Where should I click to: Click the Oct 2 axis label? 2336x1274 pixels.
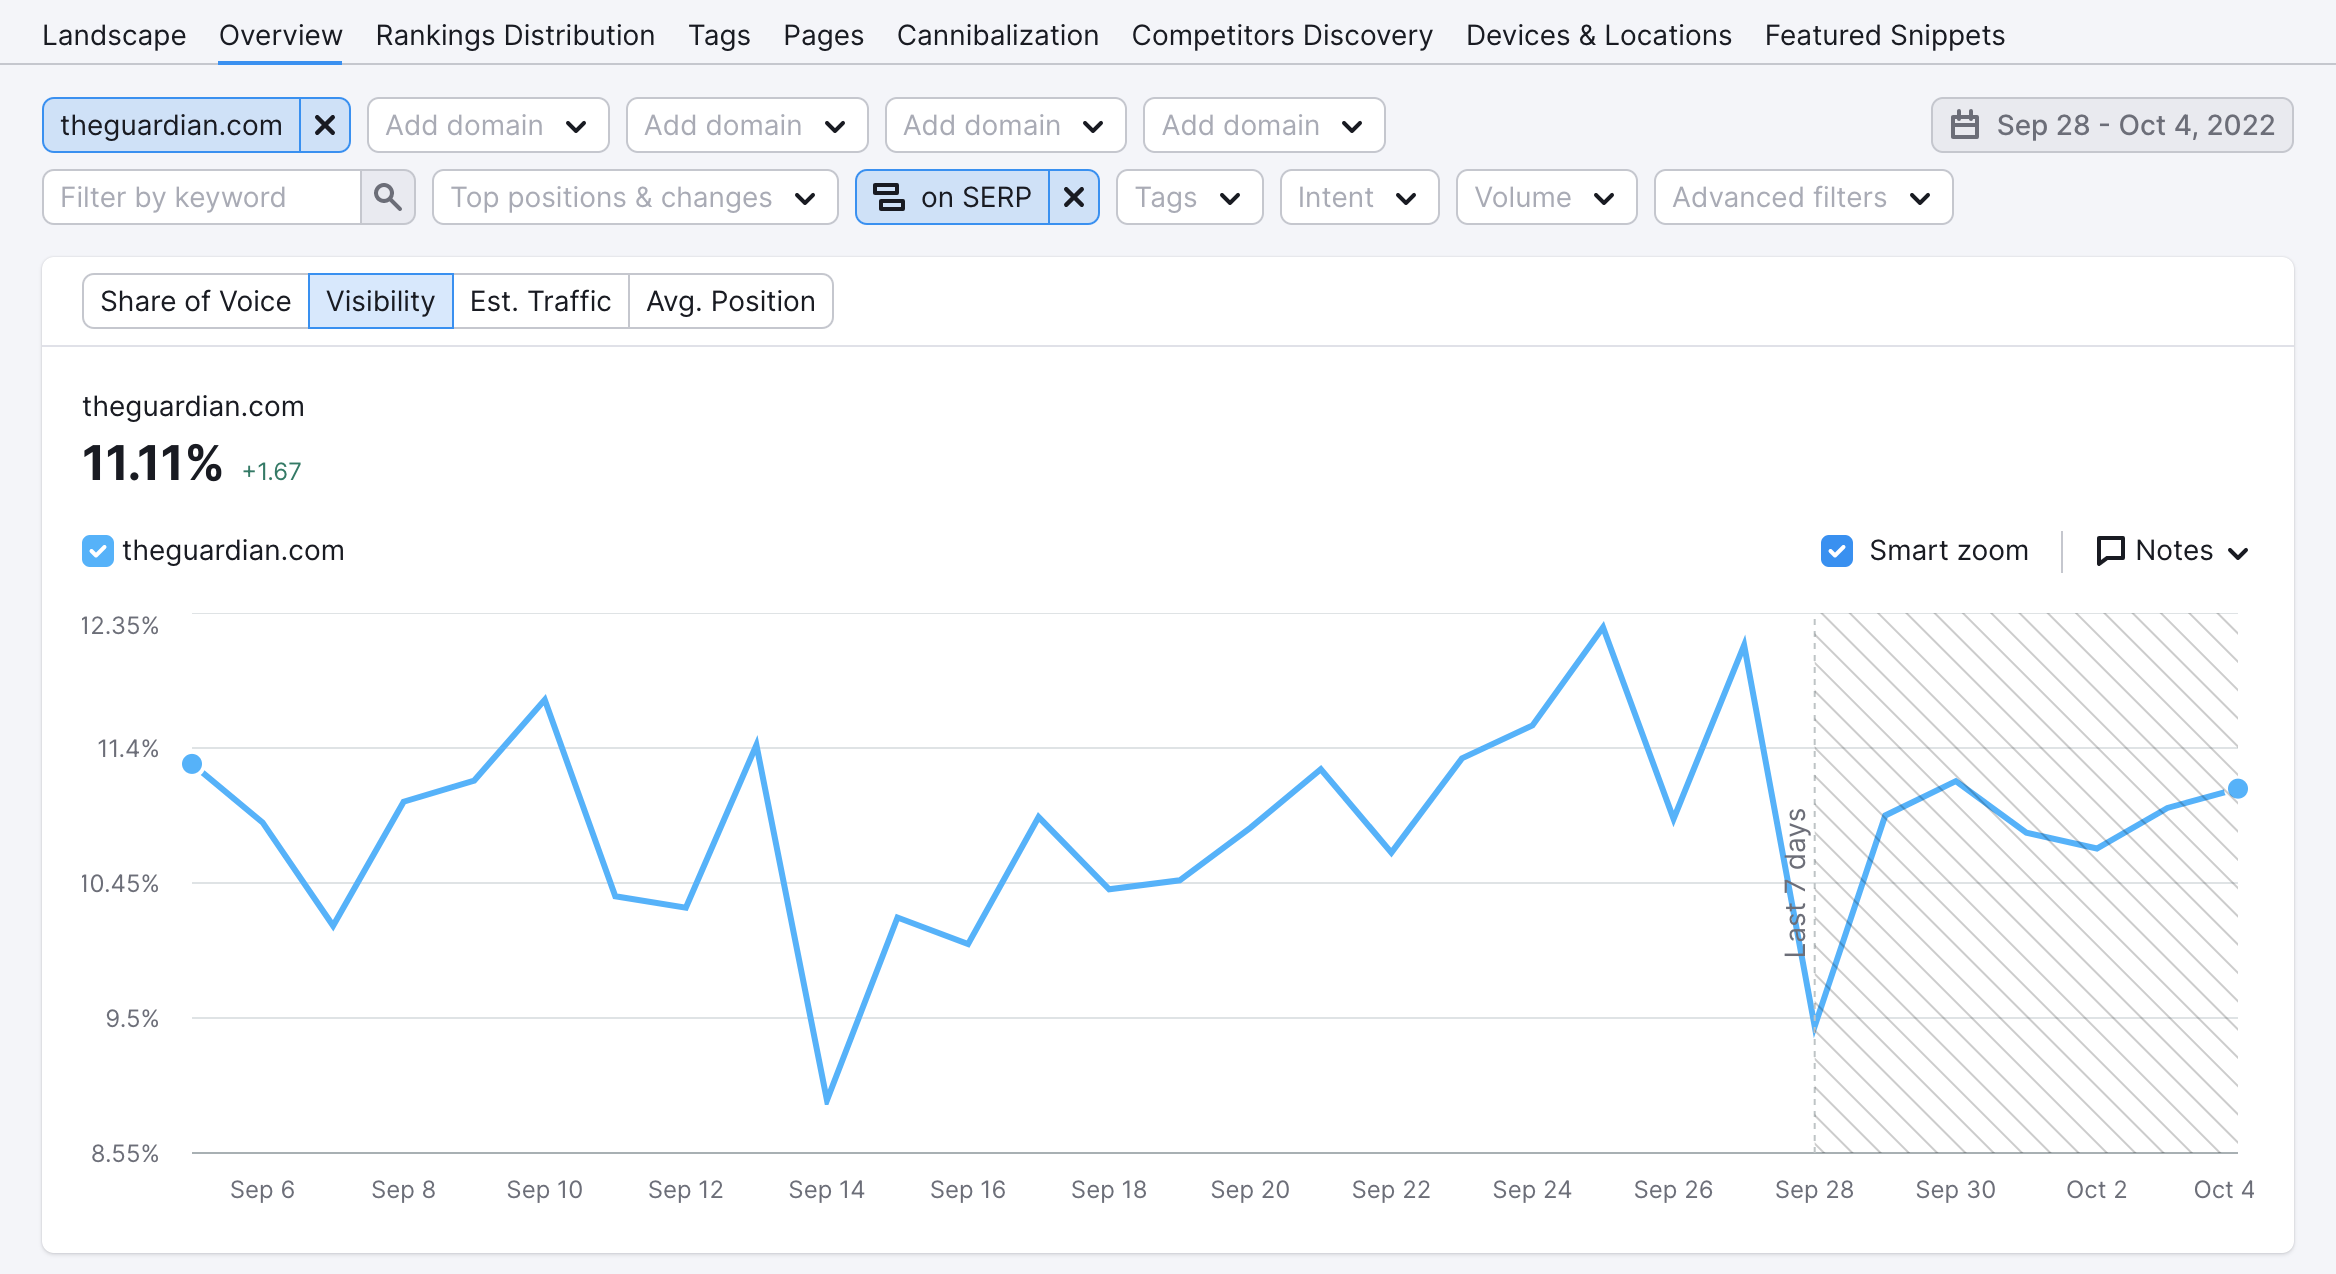2096,1189
